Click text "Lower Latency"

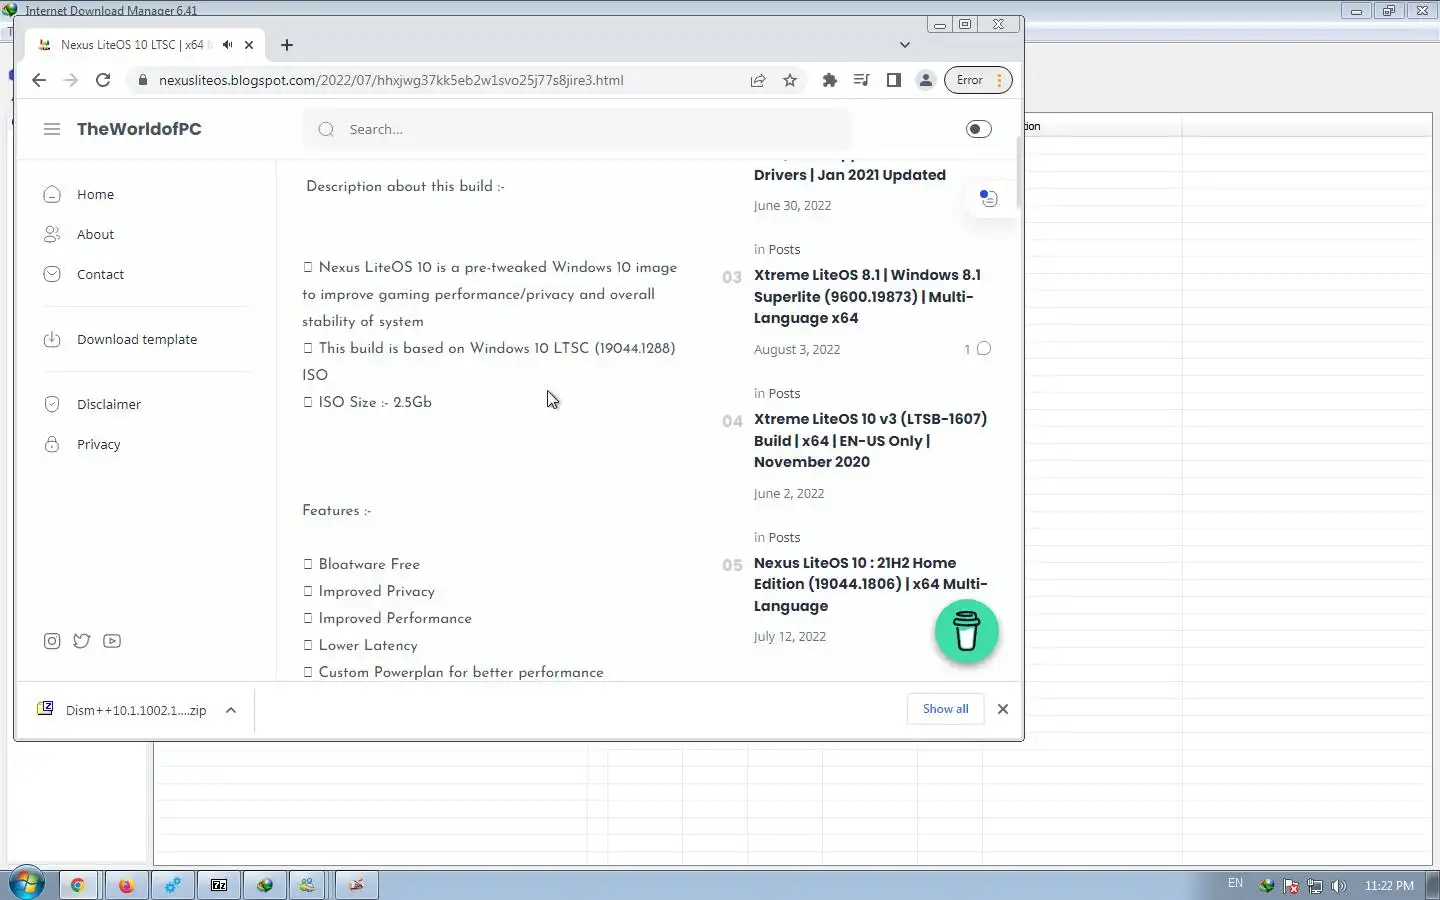368,645
